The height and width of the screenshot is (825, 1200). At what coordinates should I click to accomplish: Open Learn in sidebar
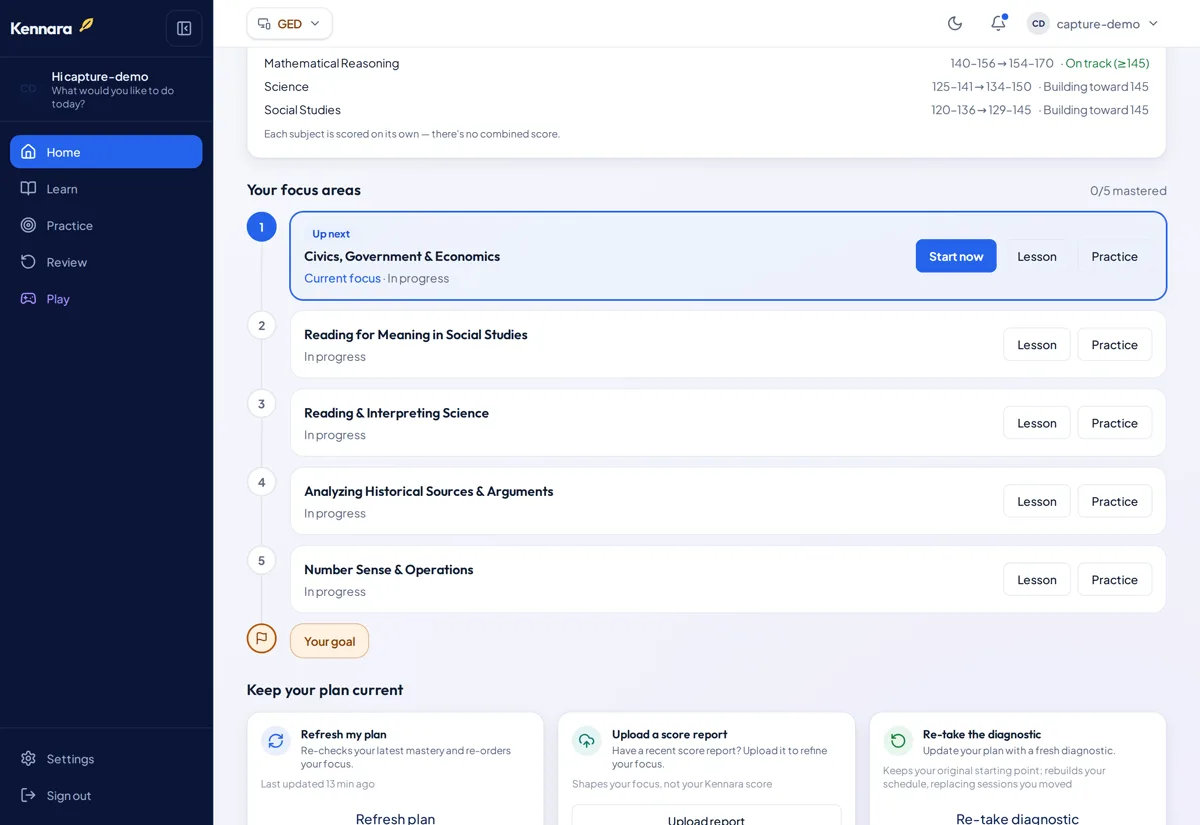coord(106,188)
